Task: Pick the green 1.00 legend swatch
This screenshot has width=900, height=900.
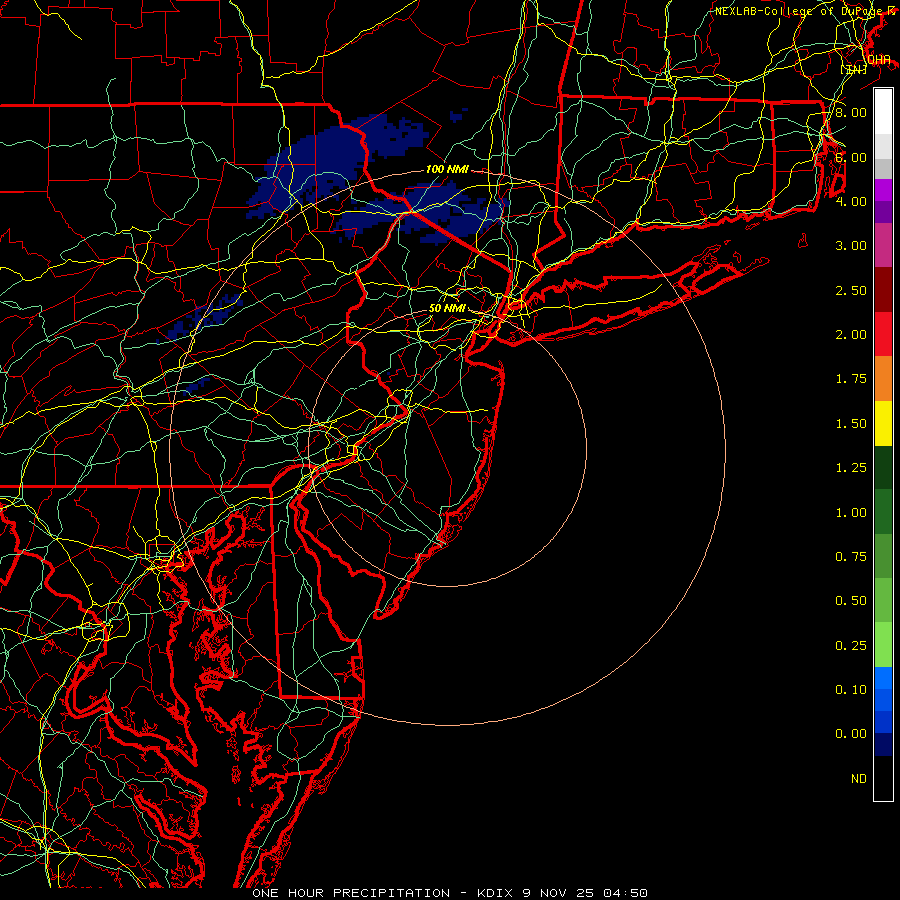Action: (x=883, y=512)
